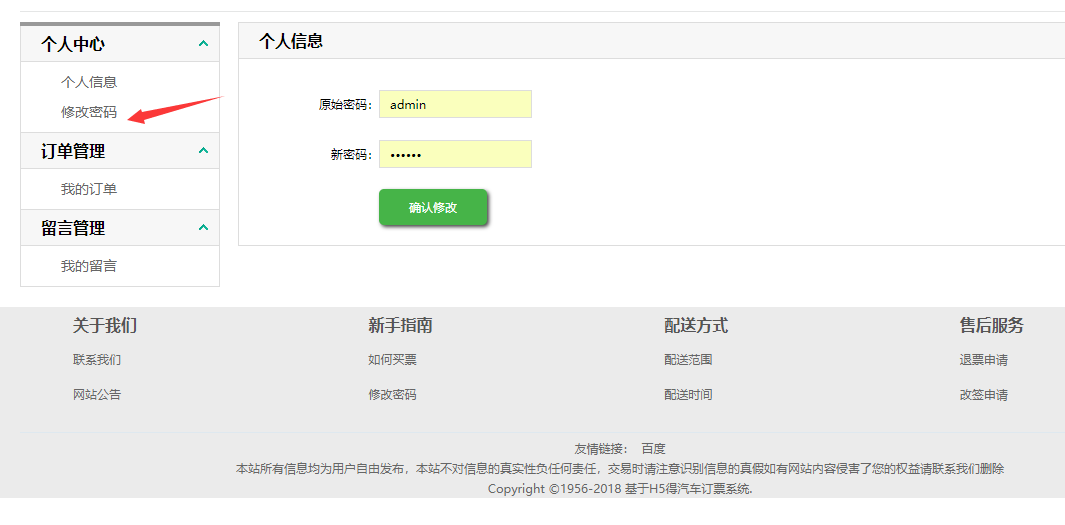
Task: Open the 配送范围 footer link
Action: (688, 360)
